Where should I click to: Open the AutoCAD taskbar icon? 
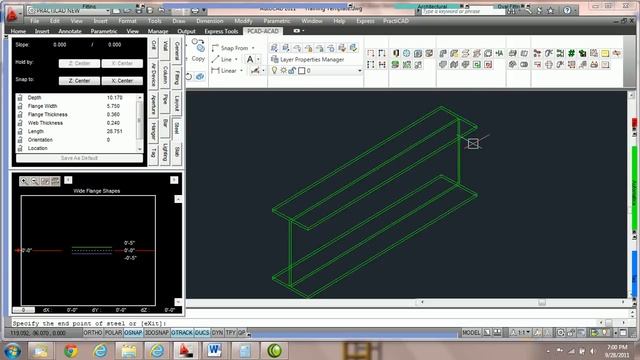click(186, 351)
